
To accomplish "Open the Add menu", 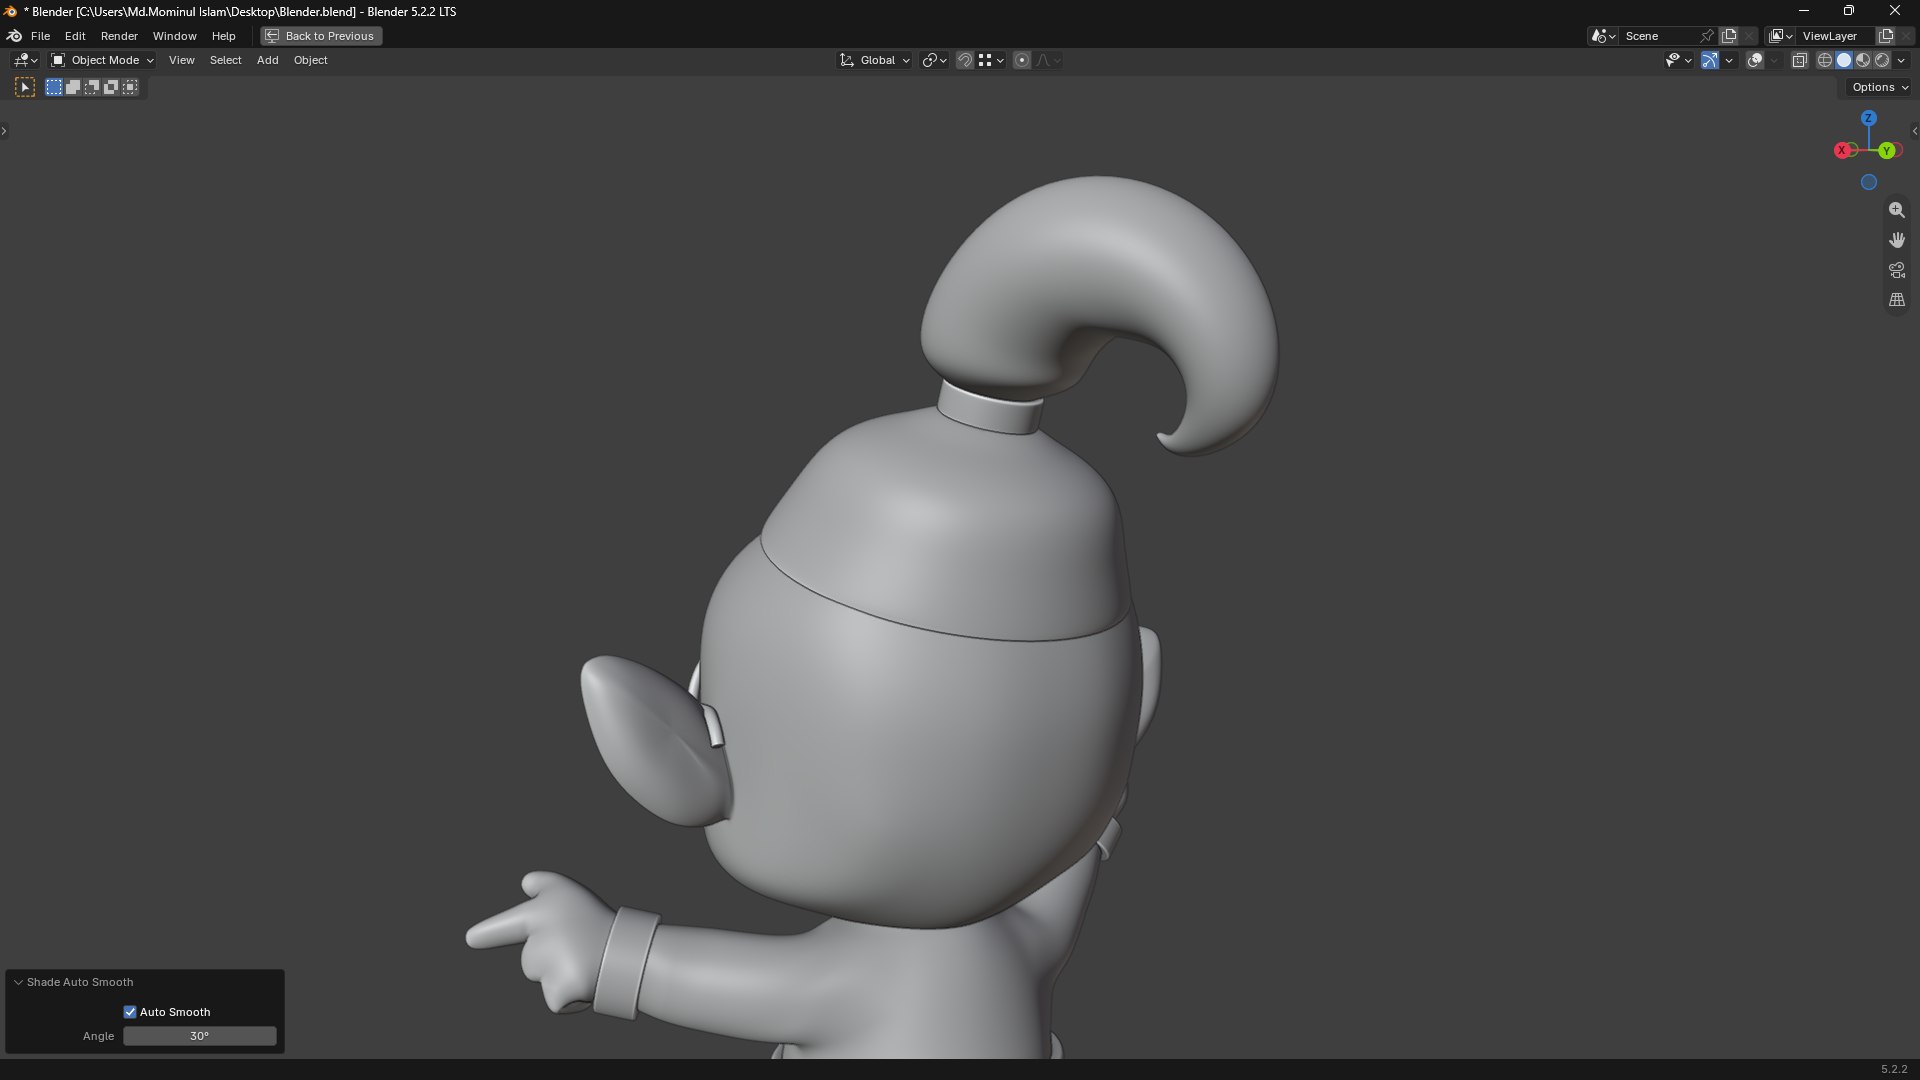I will (x=267, y=60).
